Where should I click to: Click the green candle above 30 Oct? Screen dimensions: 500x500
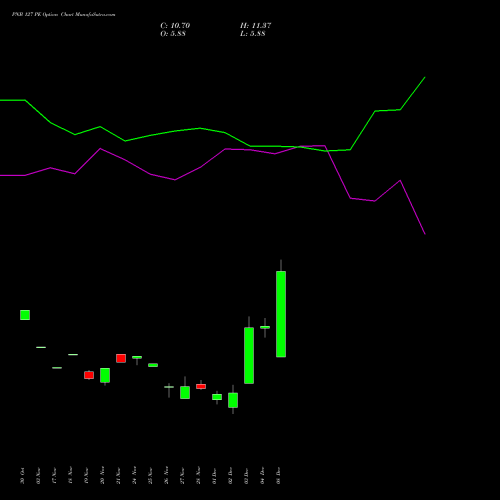(25, 315)
